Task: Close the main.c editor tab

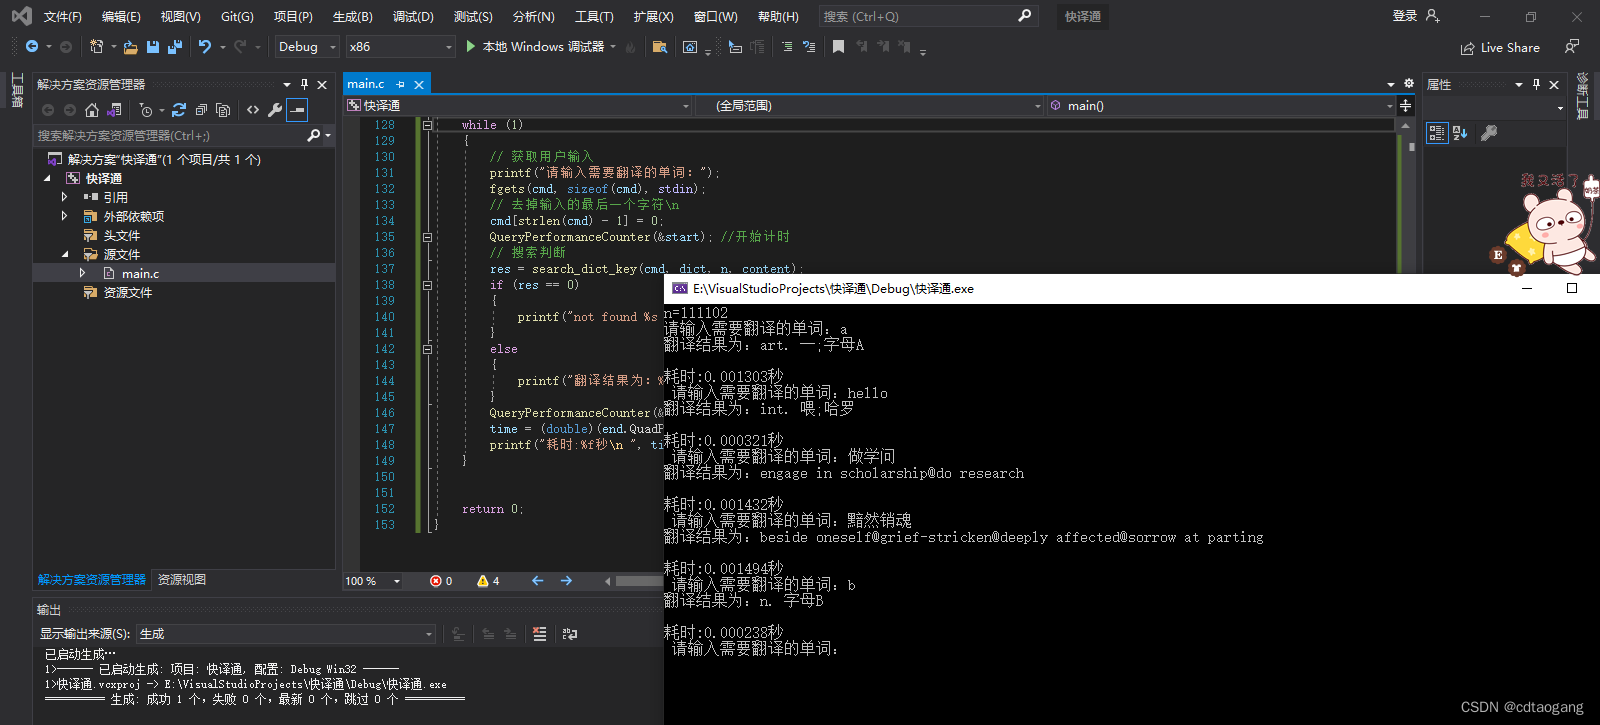Action: point(419,85)
